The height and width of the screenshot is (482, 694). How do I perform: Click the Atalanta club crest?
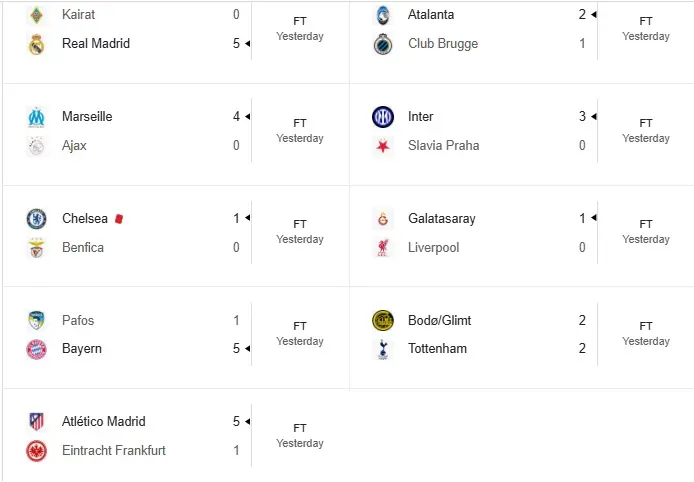click(x=383, y=15)
